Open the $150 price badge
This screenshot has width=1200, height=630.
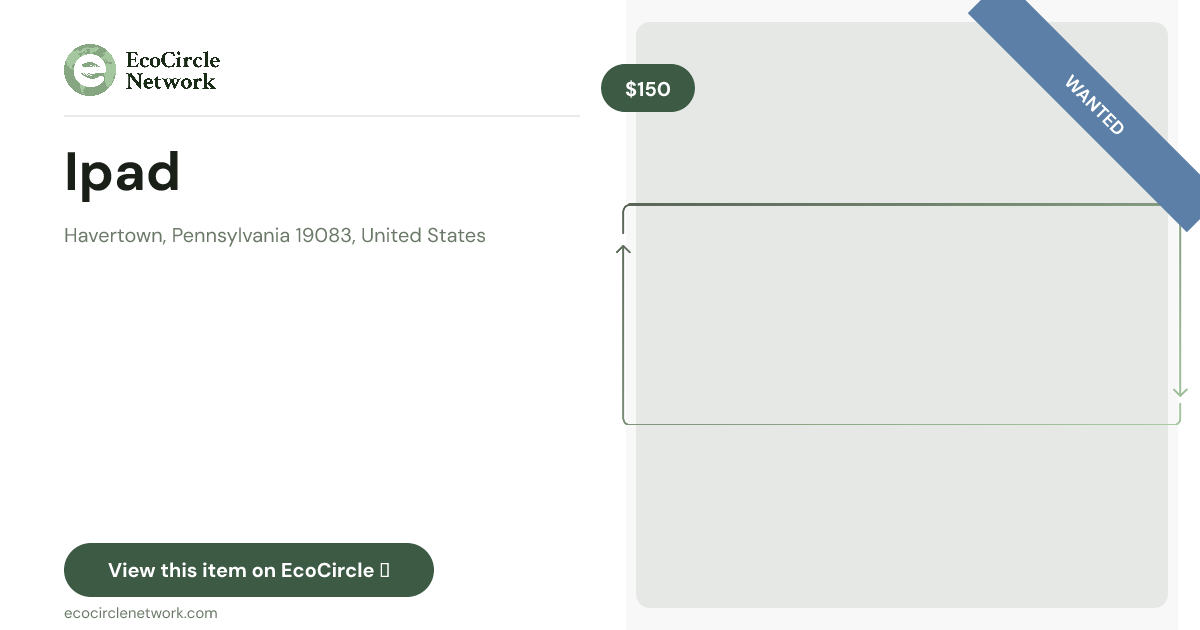[648, 88]
